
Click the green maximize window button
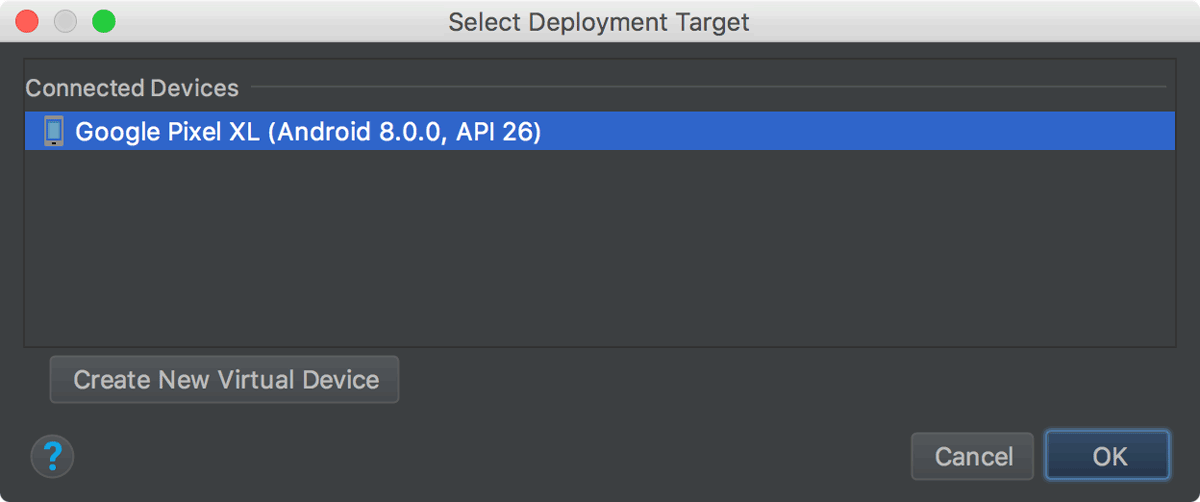103,21
